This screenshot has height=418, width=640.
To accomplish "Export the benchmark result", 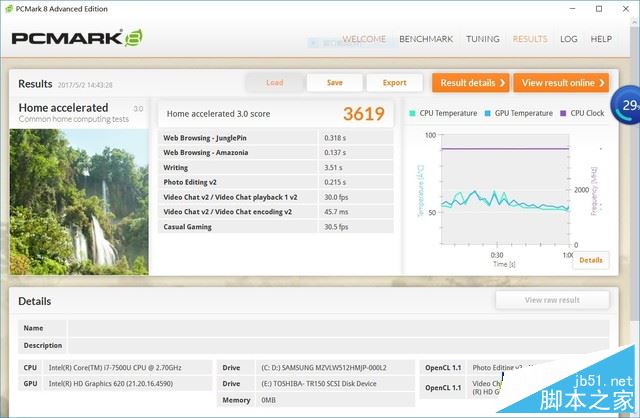I will click(x=394, y=82).
